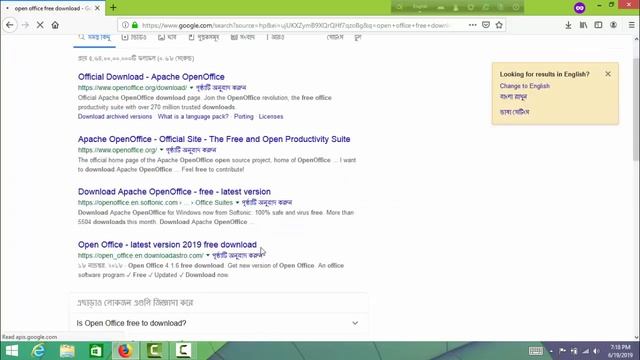Open Official Download - Apache OpenOffice result
Viewport: 640px width, 360px height.
point(151,77)
